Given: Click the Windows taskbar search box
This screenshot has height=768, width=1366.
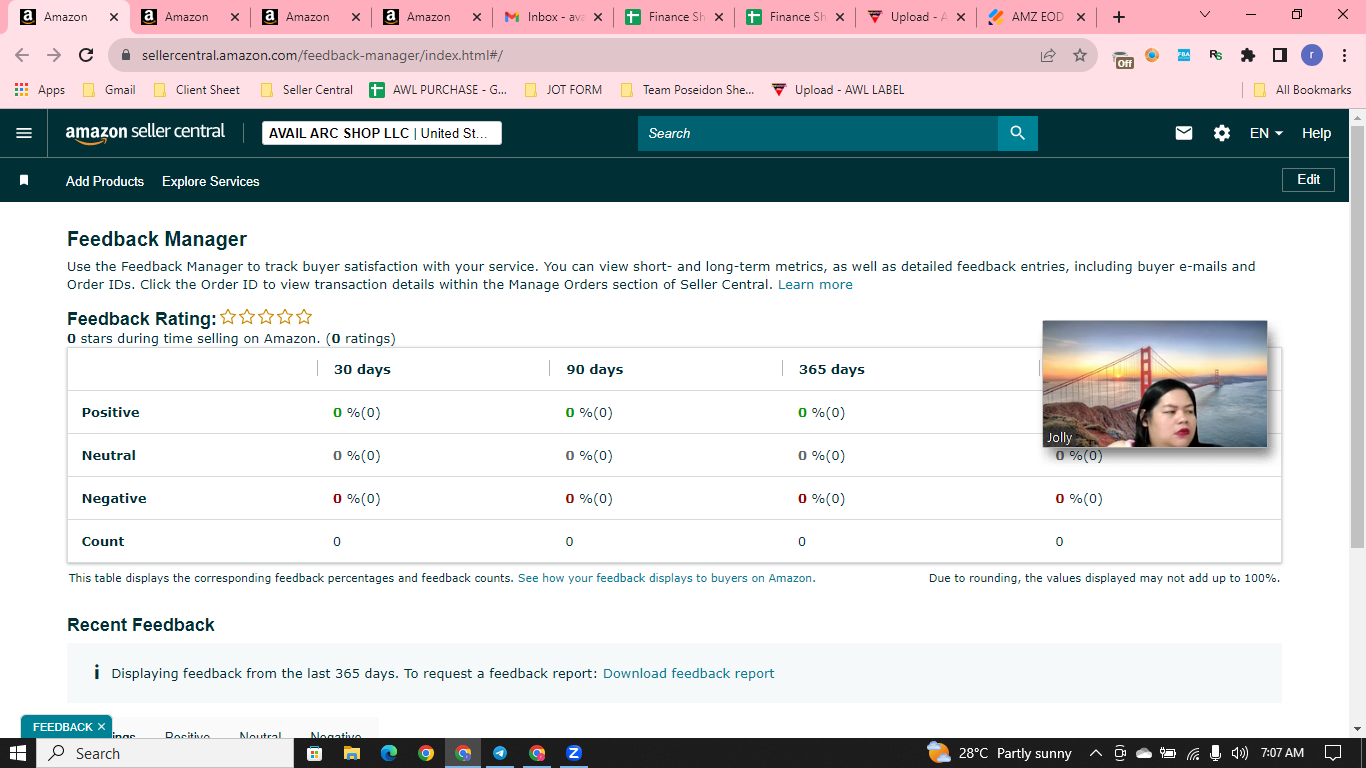Looking at the screenshot, I should [165, 753].
